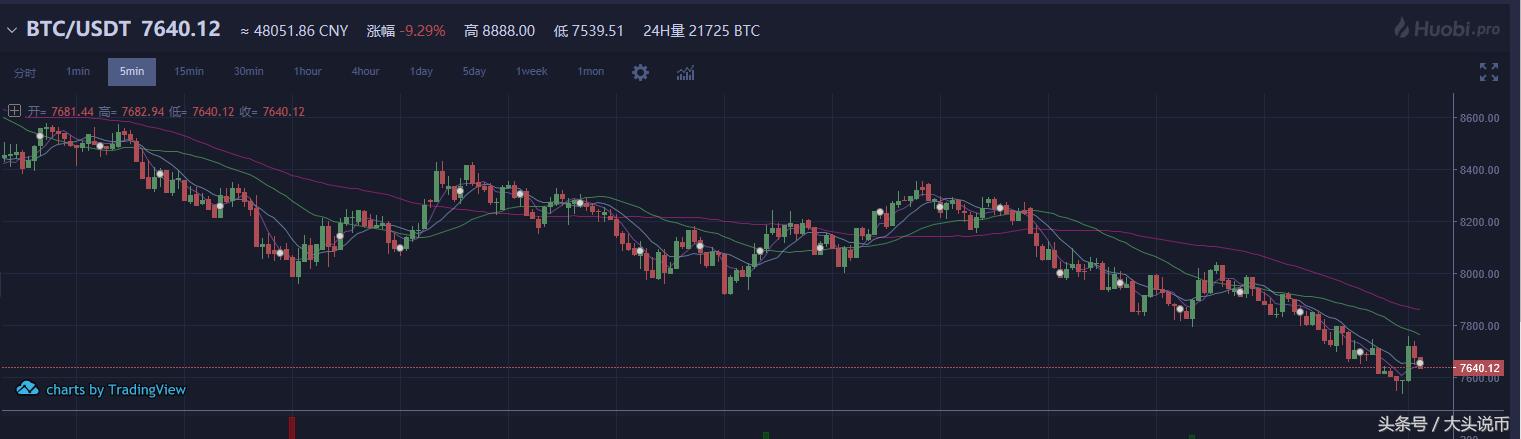Pick the 4hour timeframe

coord(365,72)
